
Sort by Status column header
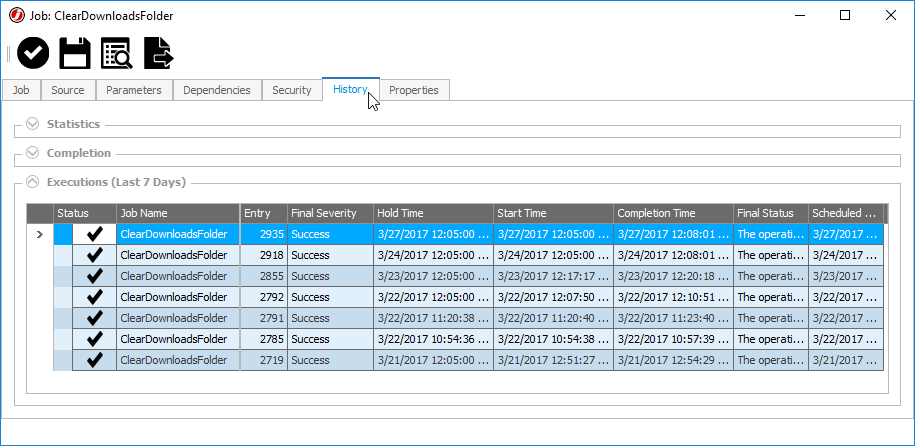click(85, 213)
